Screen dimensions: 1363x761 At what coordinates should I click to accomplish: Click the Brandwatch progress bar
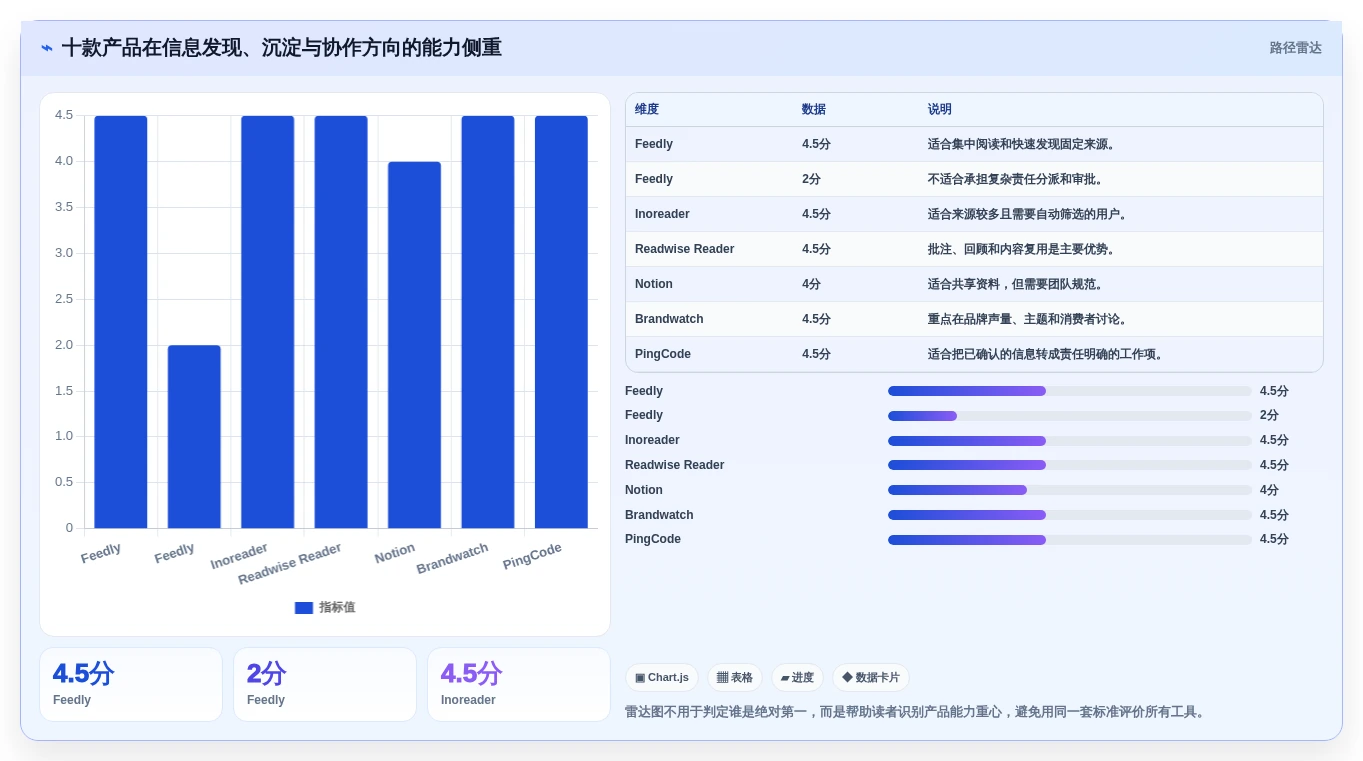(1070, 516)
